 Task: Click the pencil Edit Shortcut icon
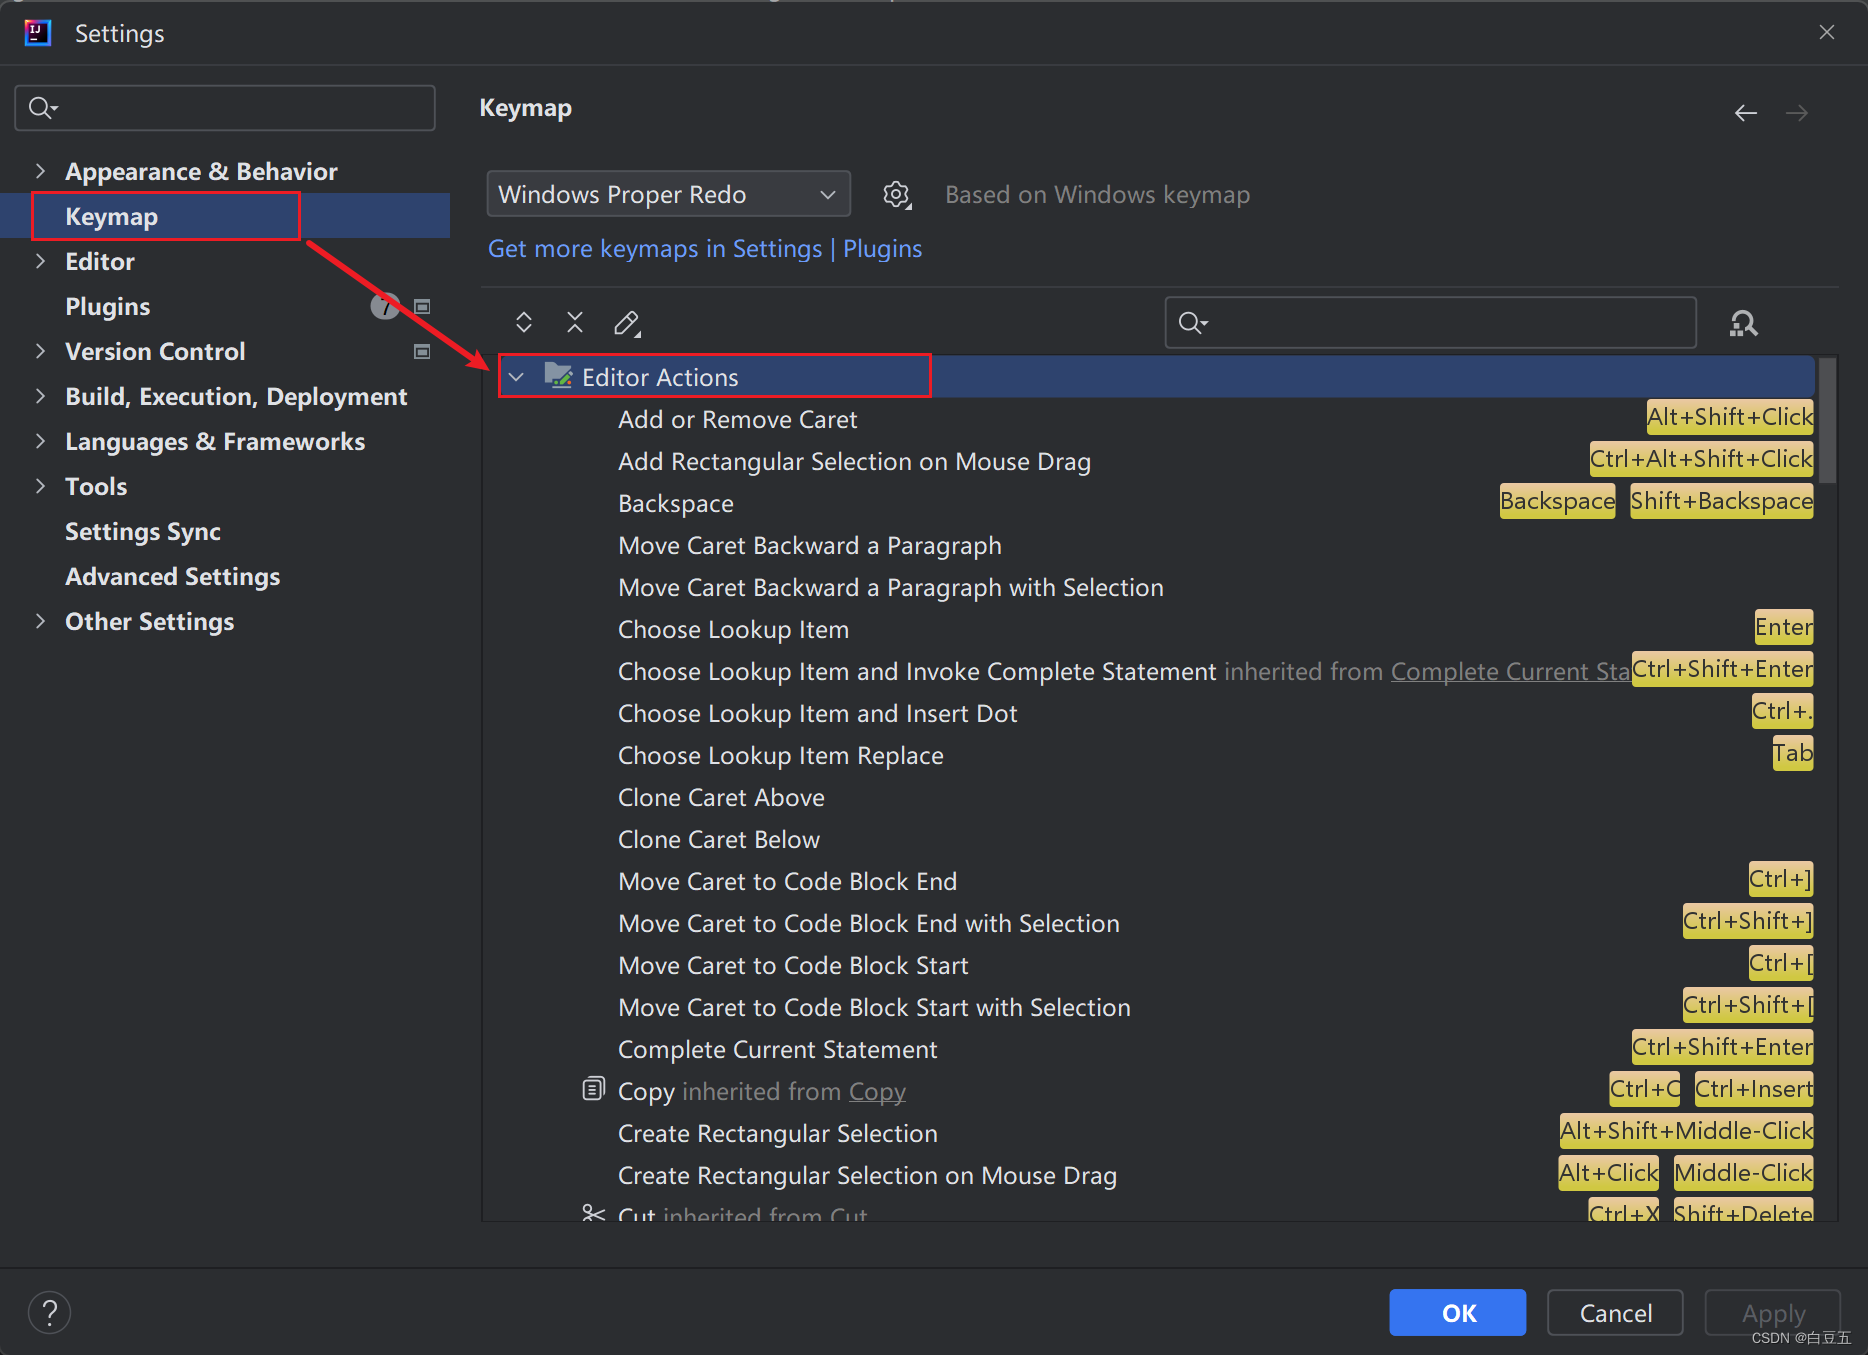(627, 322)
